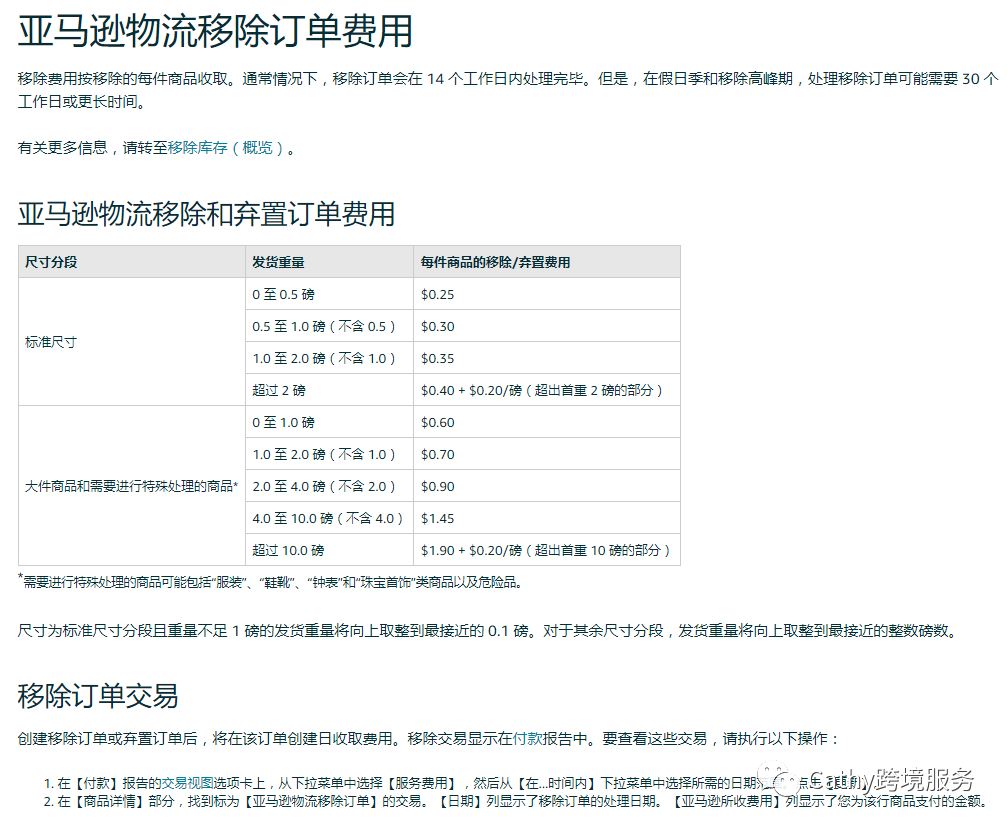Viewport: 1007px width, 827px height.
Task: Click the 4.0 至 10.0 磅 weight cell
Action: pos(327,517)
